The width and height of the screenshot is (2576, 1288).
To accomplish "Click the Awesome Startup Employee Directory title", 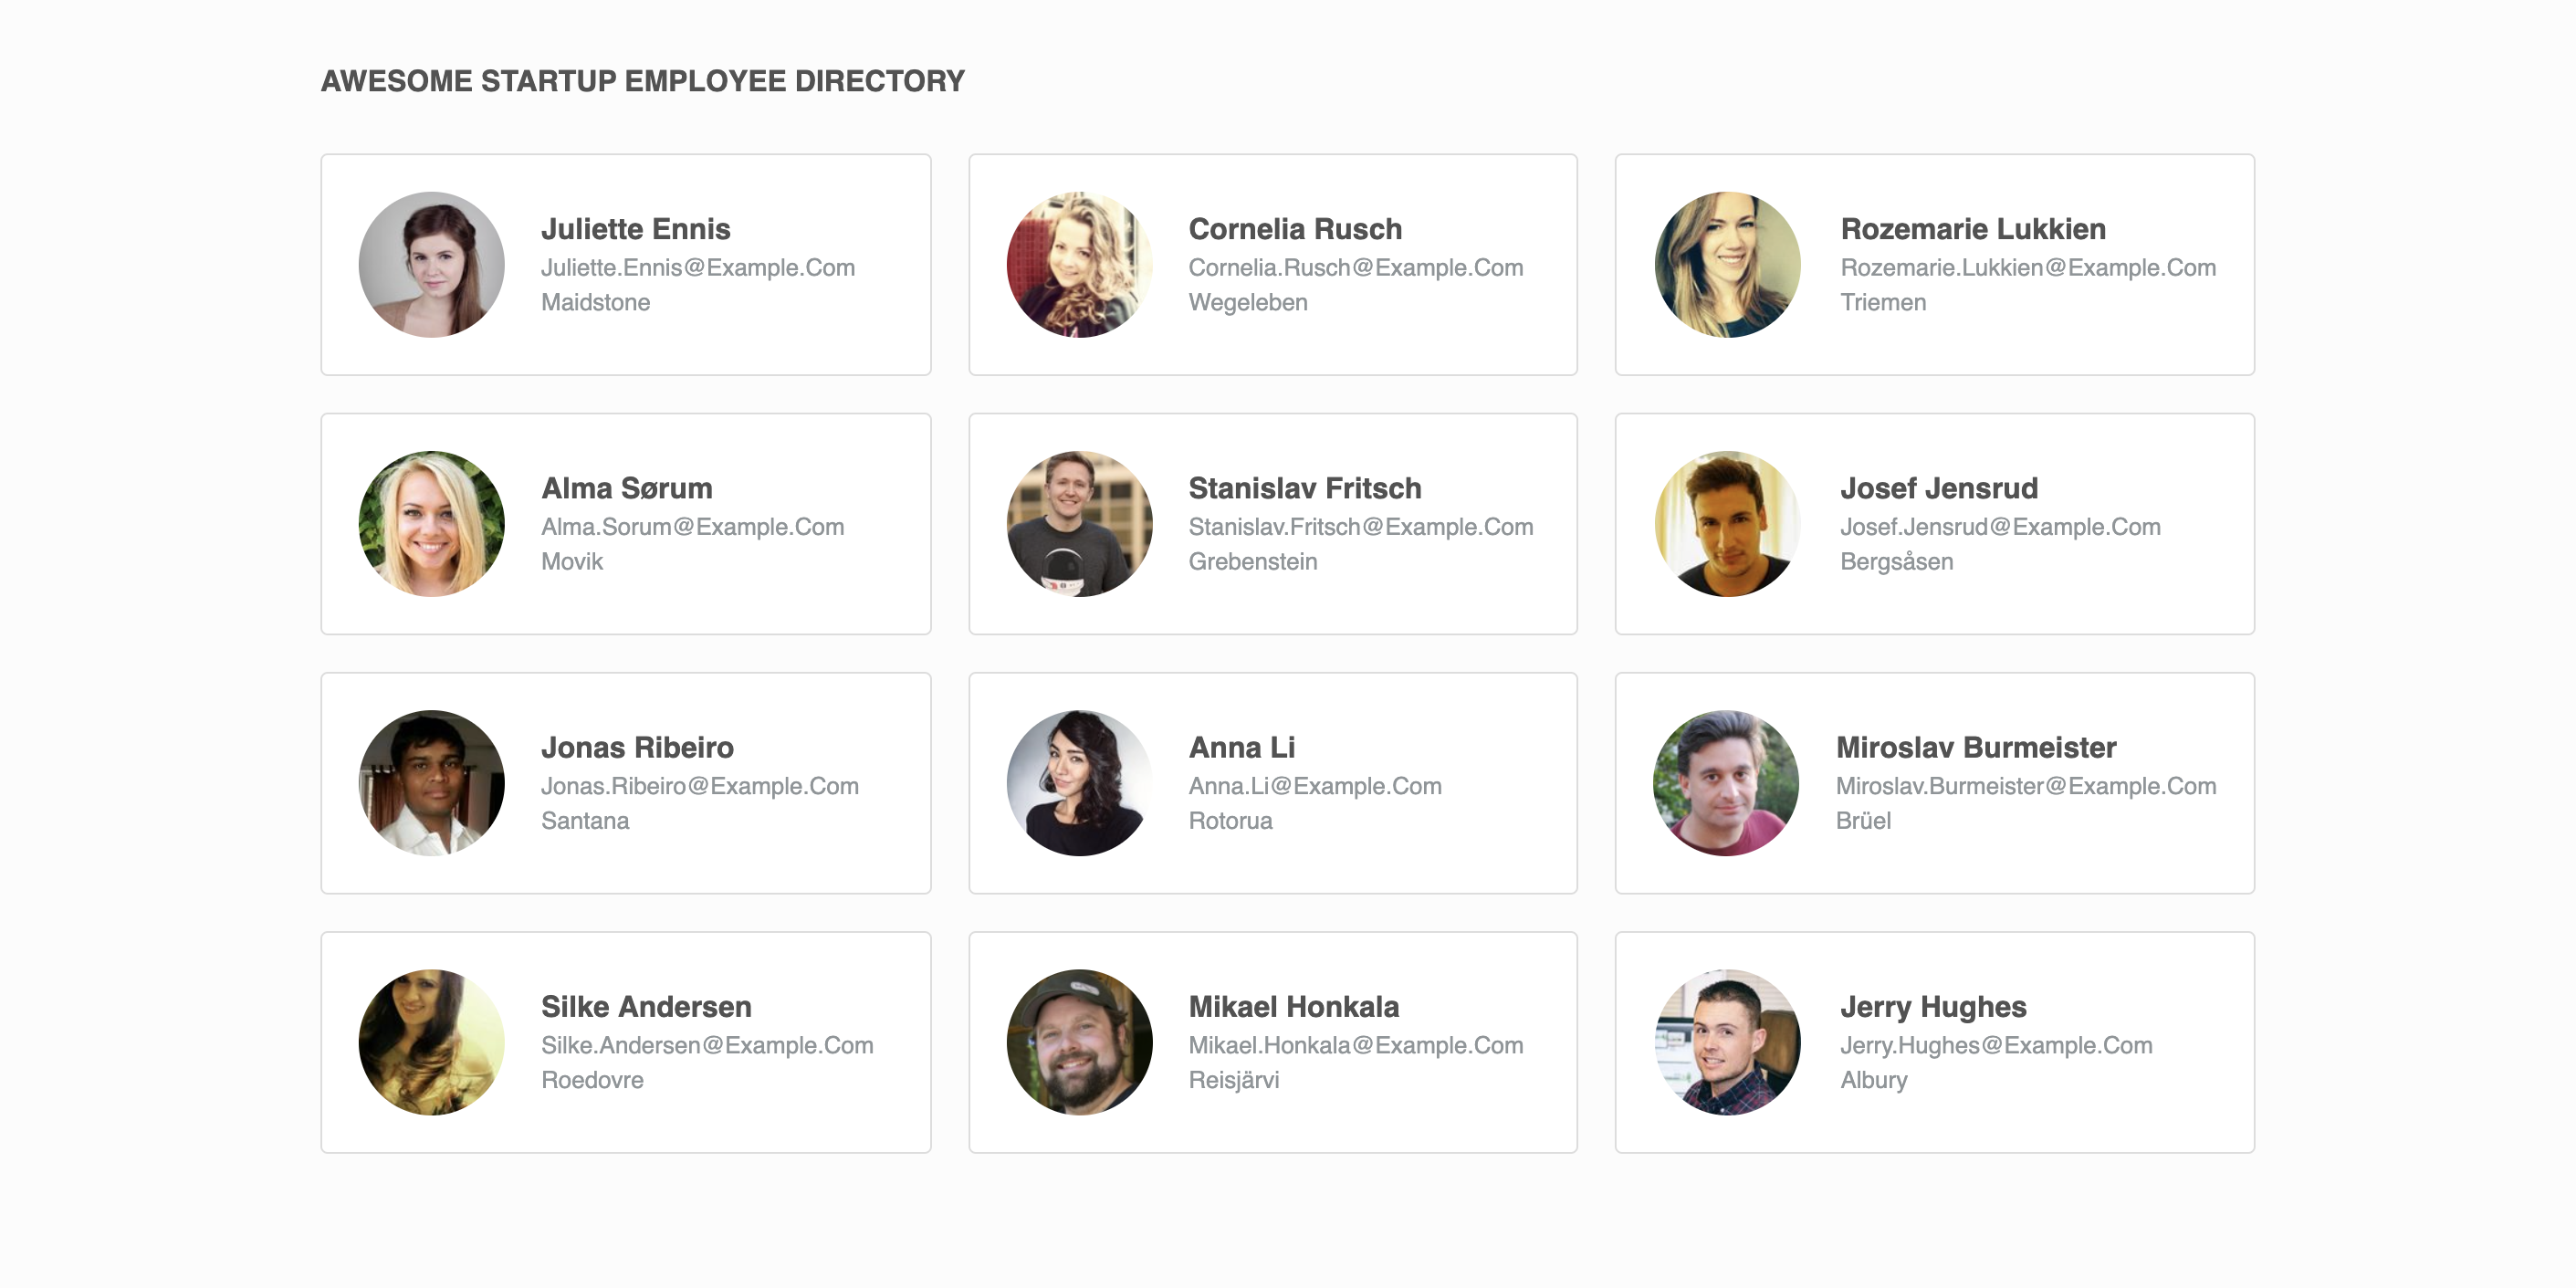I will 642,81.
